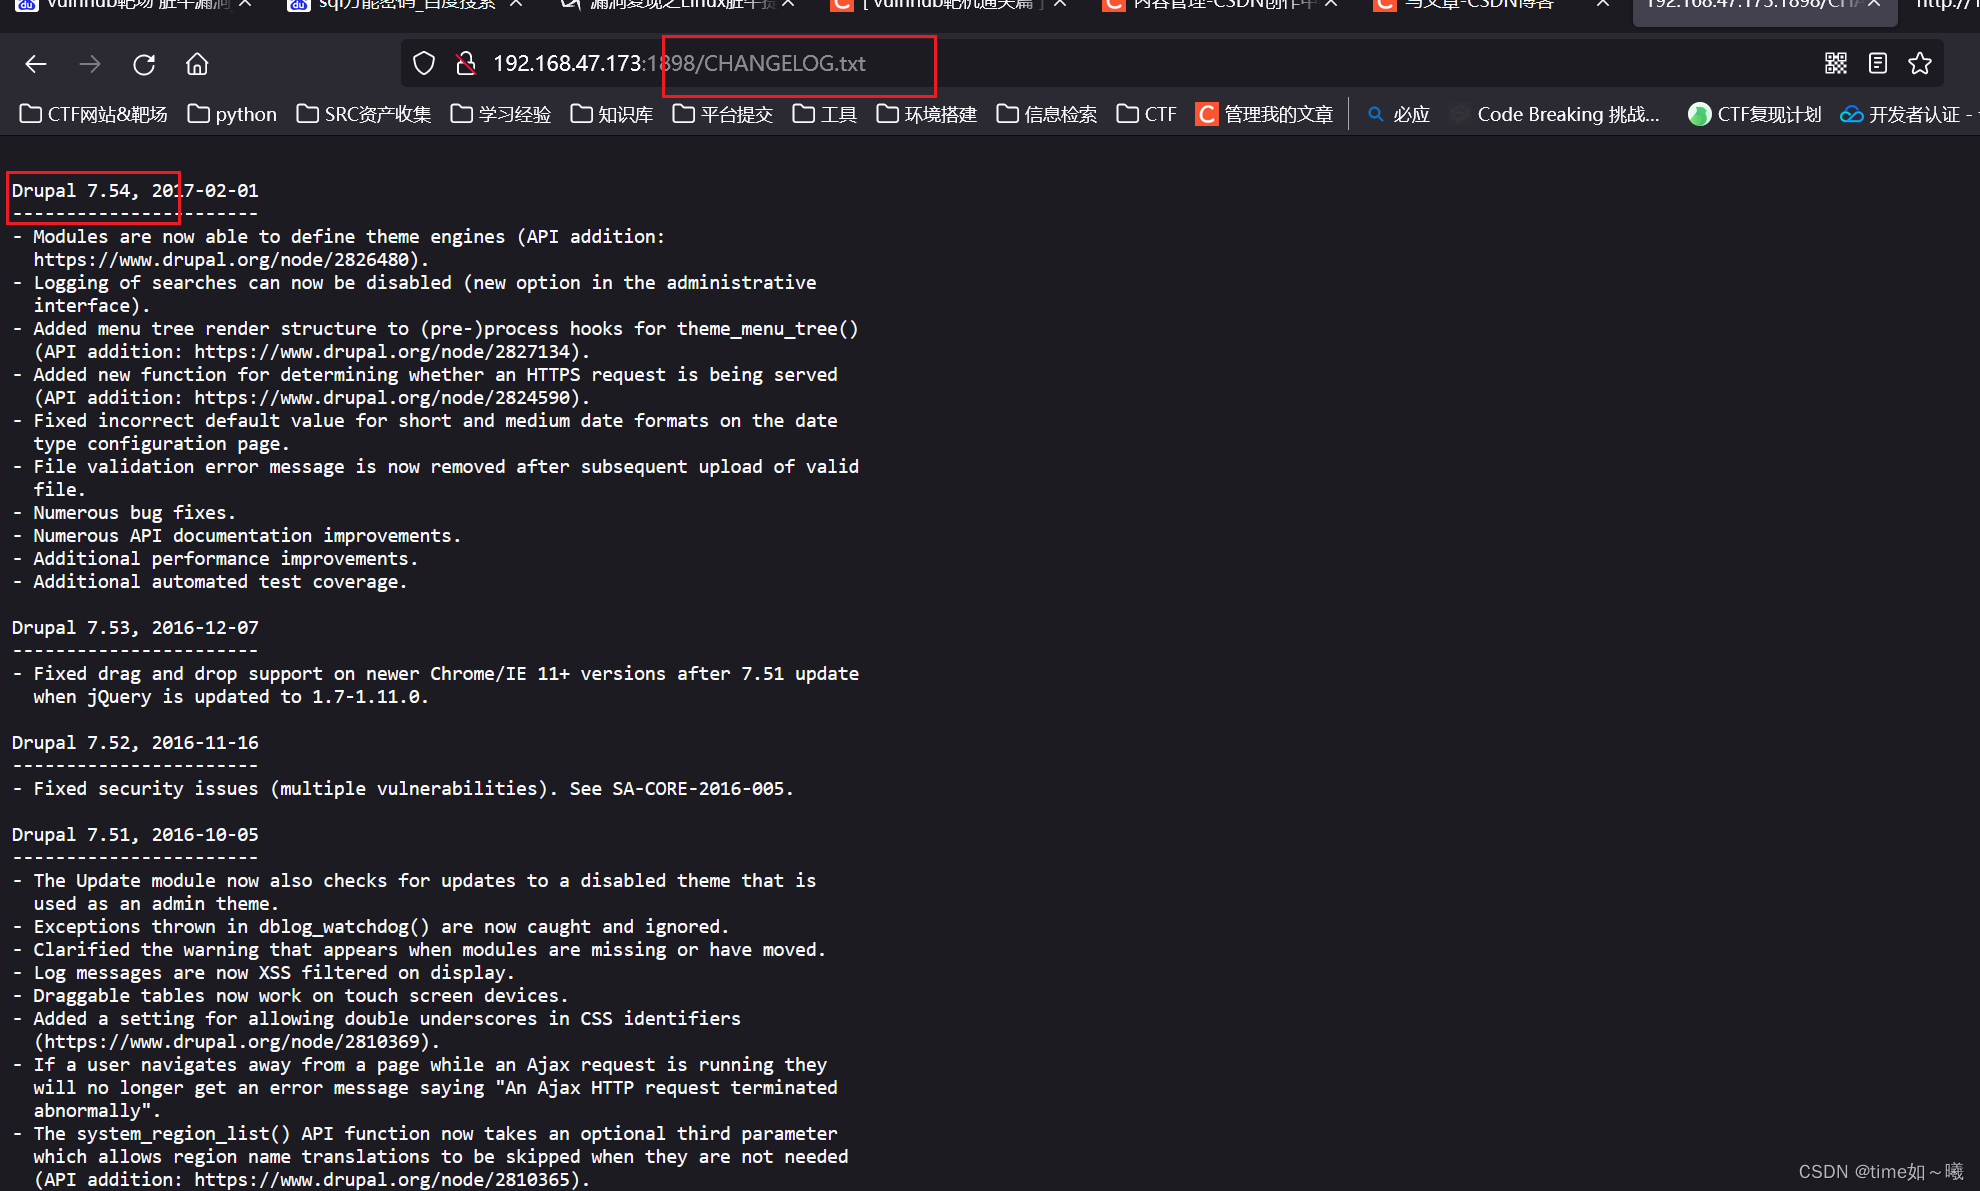This screenshot has width=1980, height=1191.
Task: Bookmark this page with the star
Action: [x=1919, y=64]
